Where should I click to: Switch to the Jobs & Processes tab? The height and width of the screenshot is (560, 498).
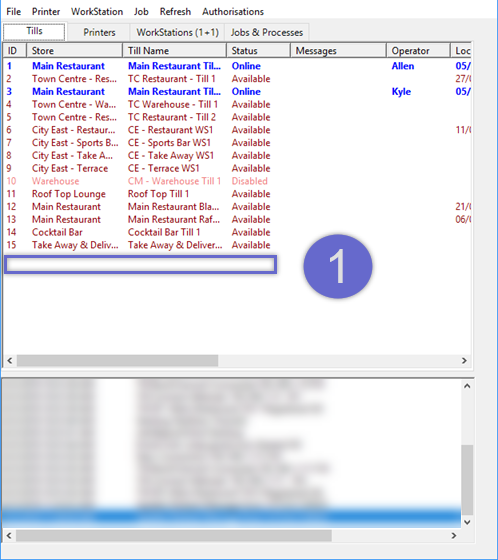click(267, 32)
